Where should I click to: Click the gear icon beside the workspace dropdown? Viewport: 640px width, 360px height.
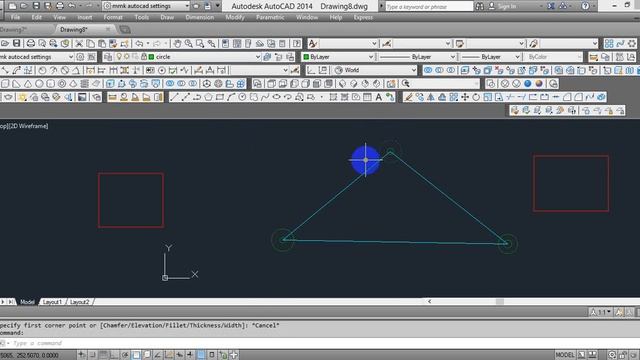80,57
